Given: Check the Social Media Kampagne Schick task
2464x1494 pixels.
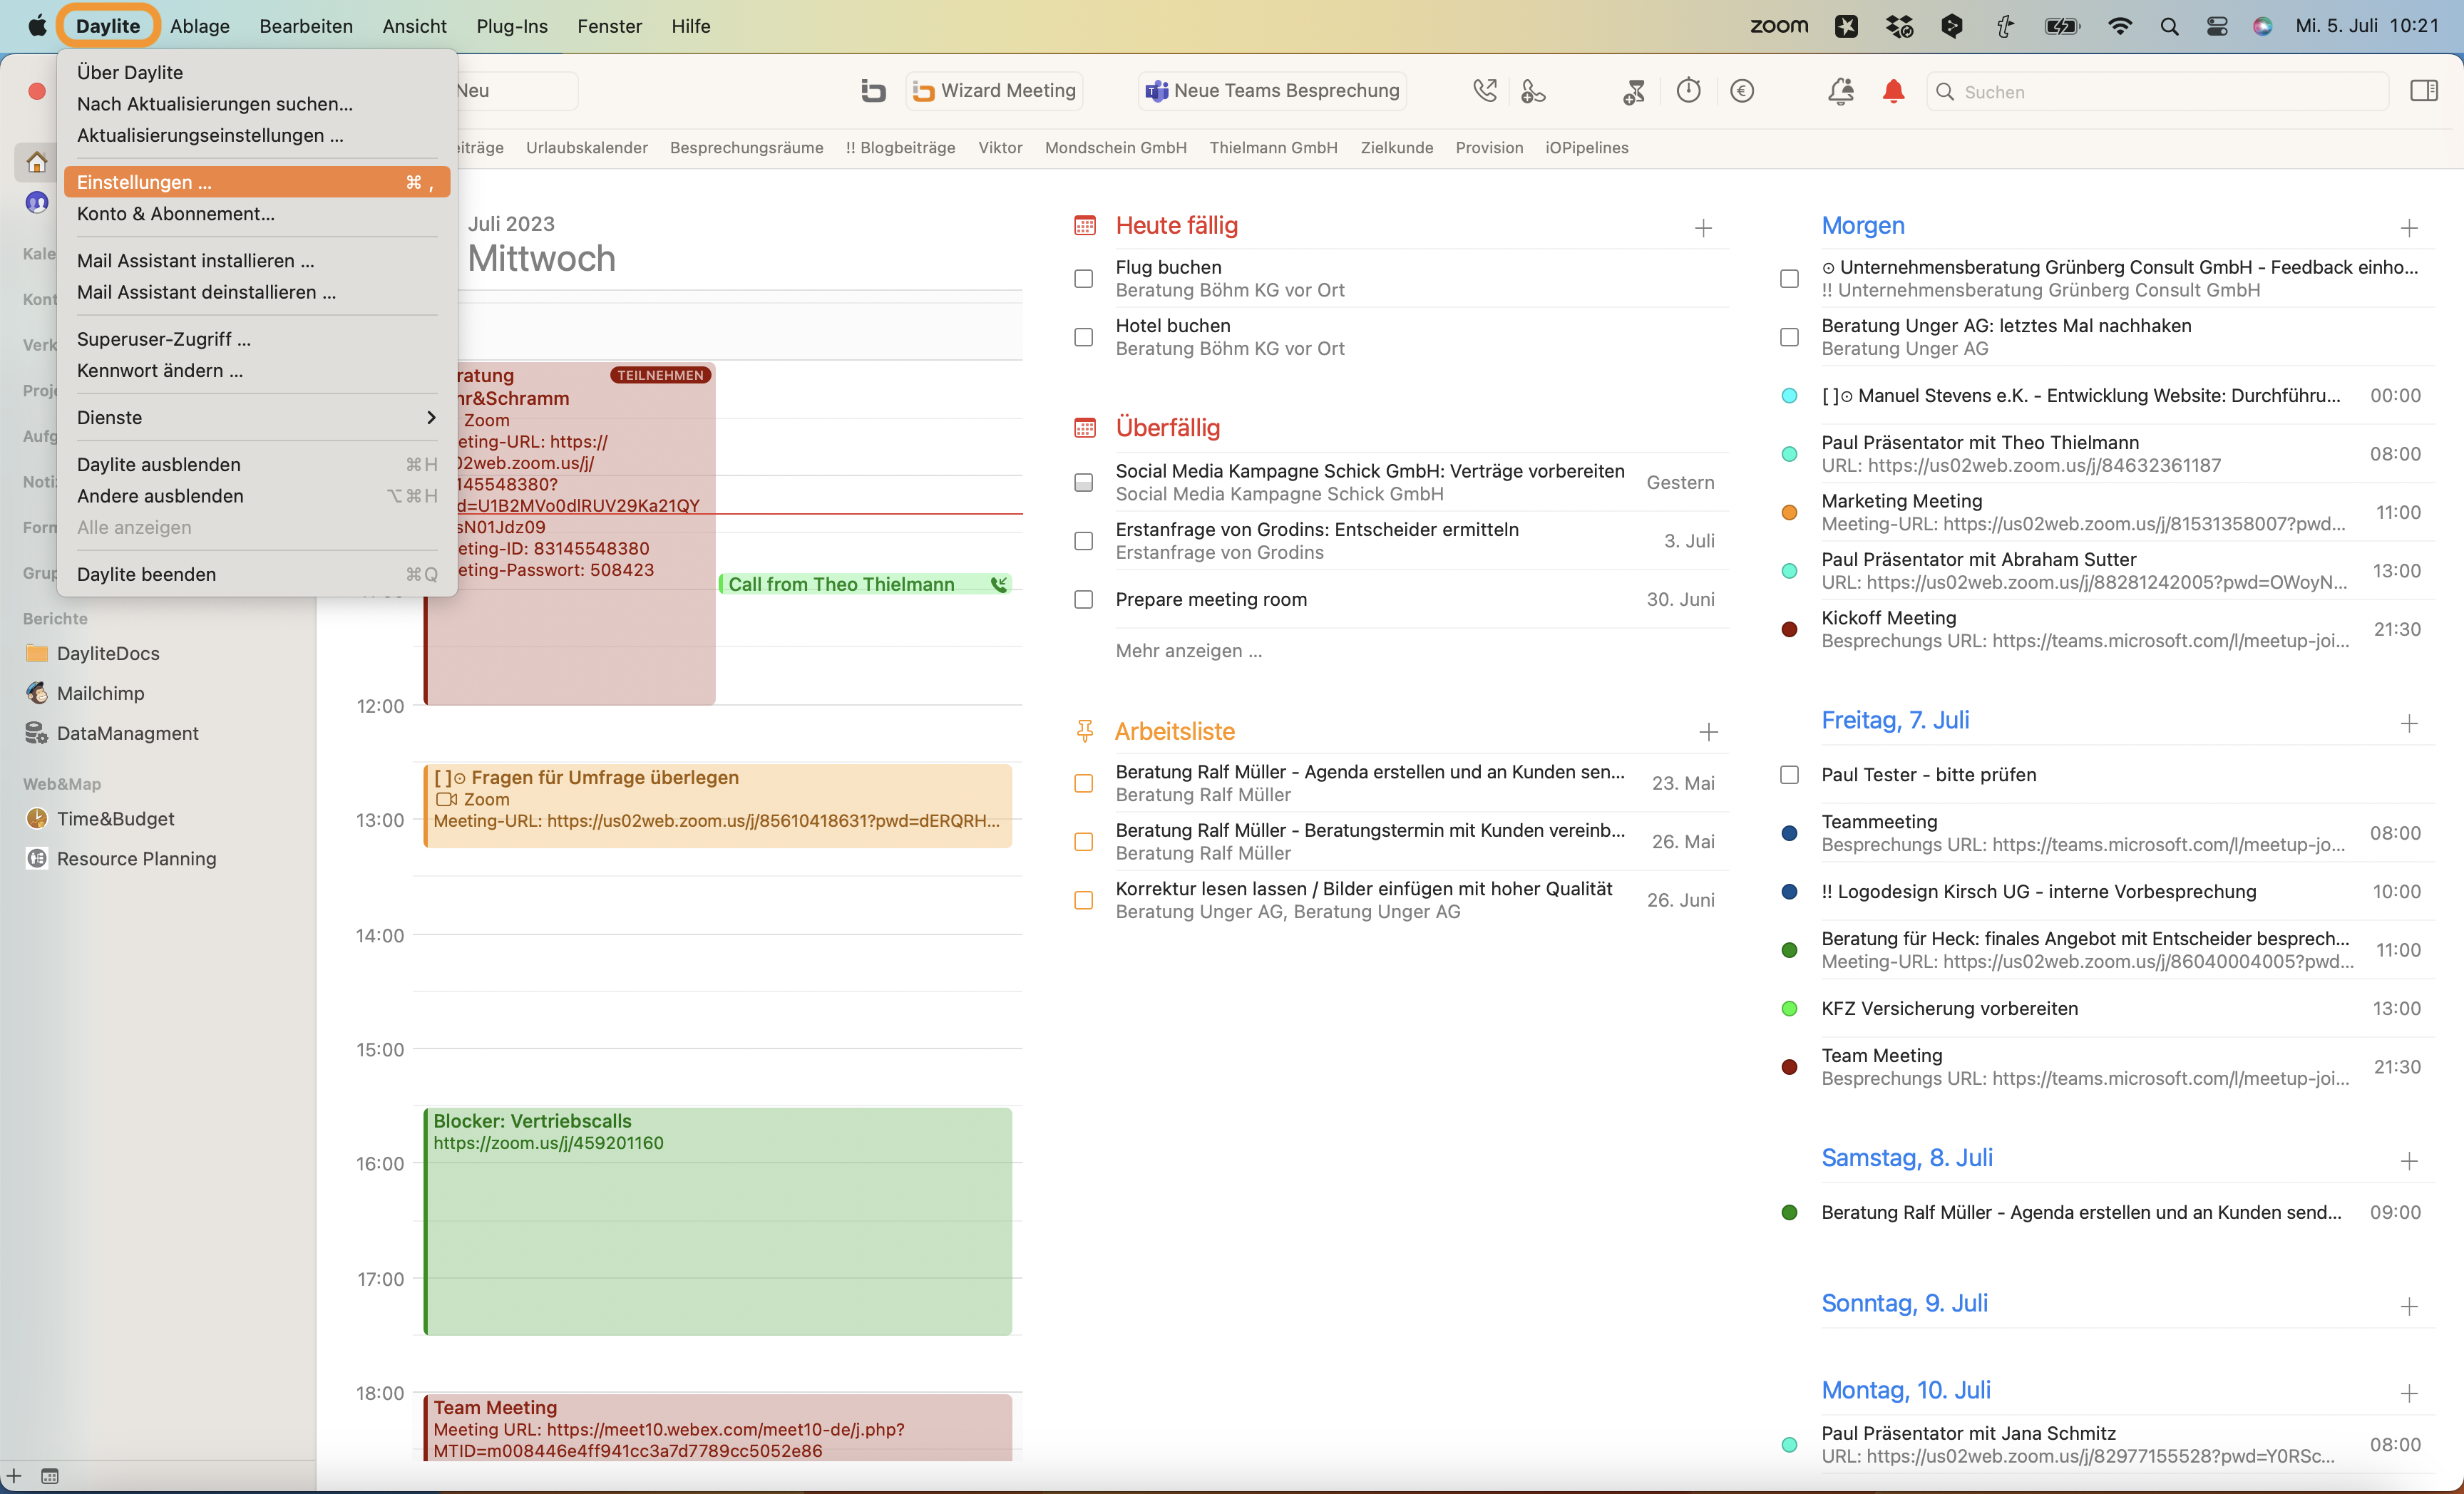Looking at the screenshot, I should point(1083,482).
